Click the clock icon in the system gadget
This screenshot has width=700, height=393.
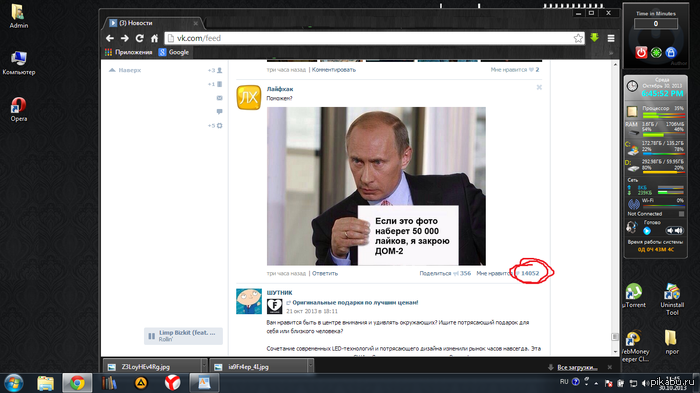632,86
